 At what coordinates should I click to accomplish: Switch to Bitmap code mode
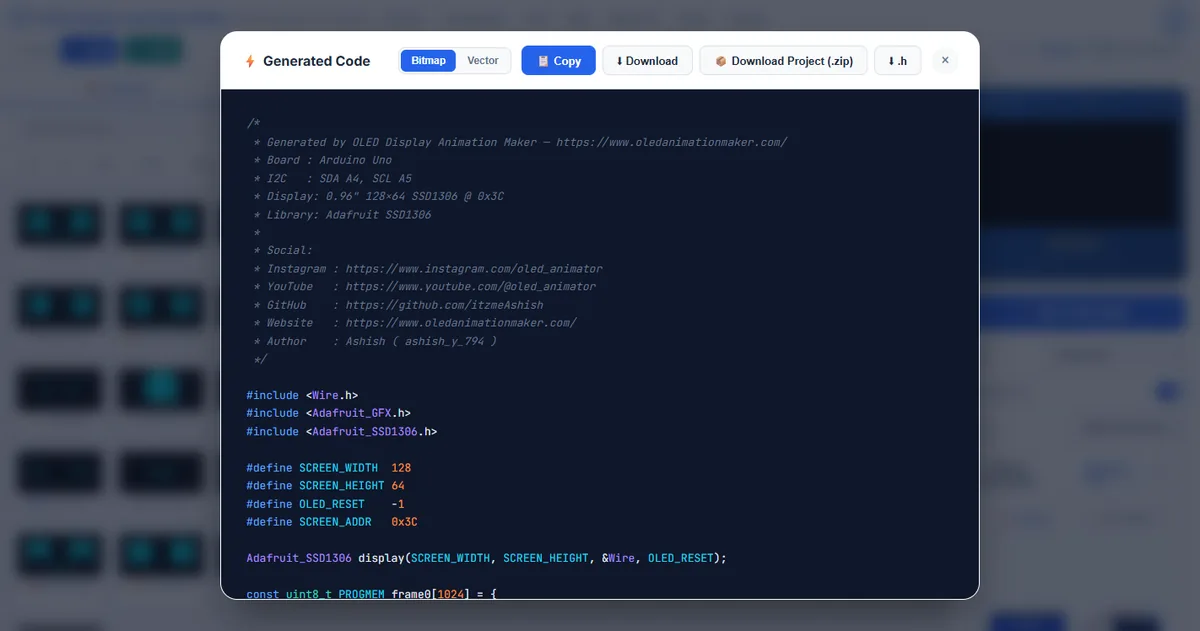[428, 61]
